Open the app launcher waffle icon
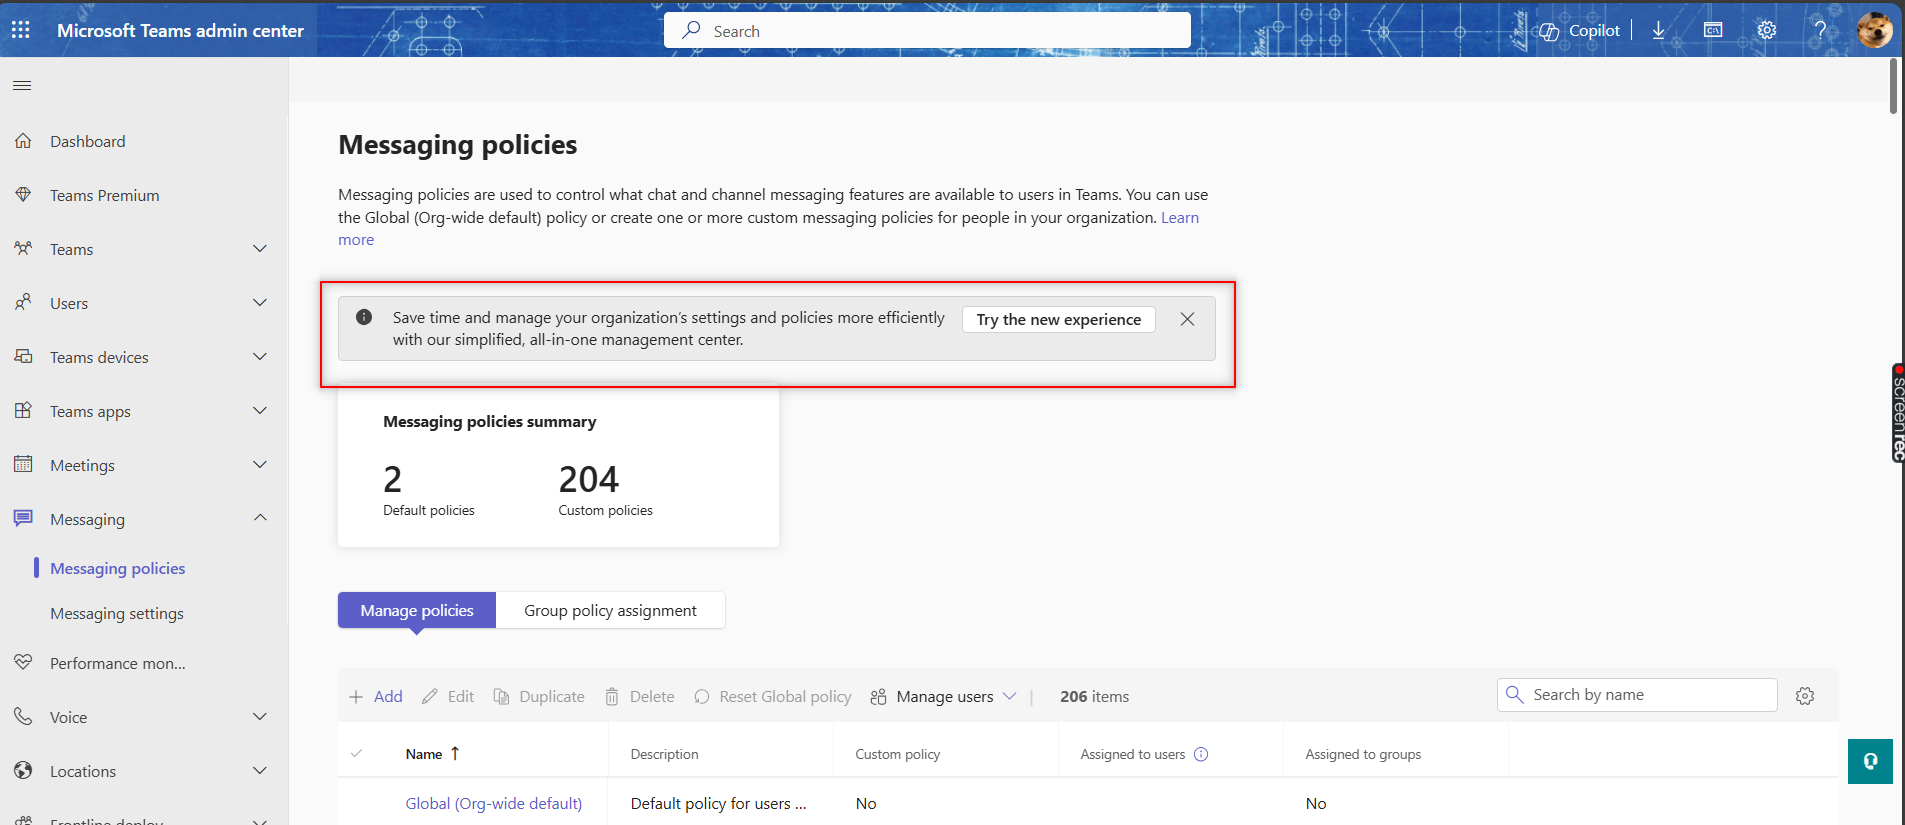This screenshot has height=825, width=1905. pyautogui.click(x=21, y=30)
